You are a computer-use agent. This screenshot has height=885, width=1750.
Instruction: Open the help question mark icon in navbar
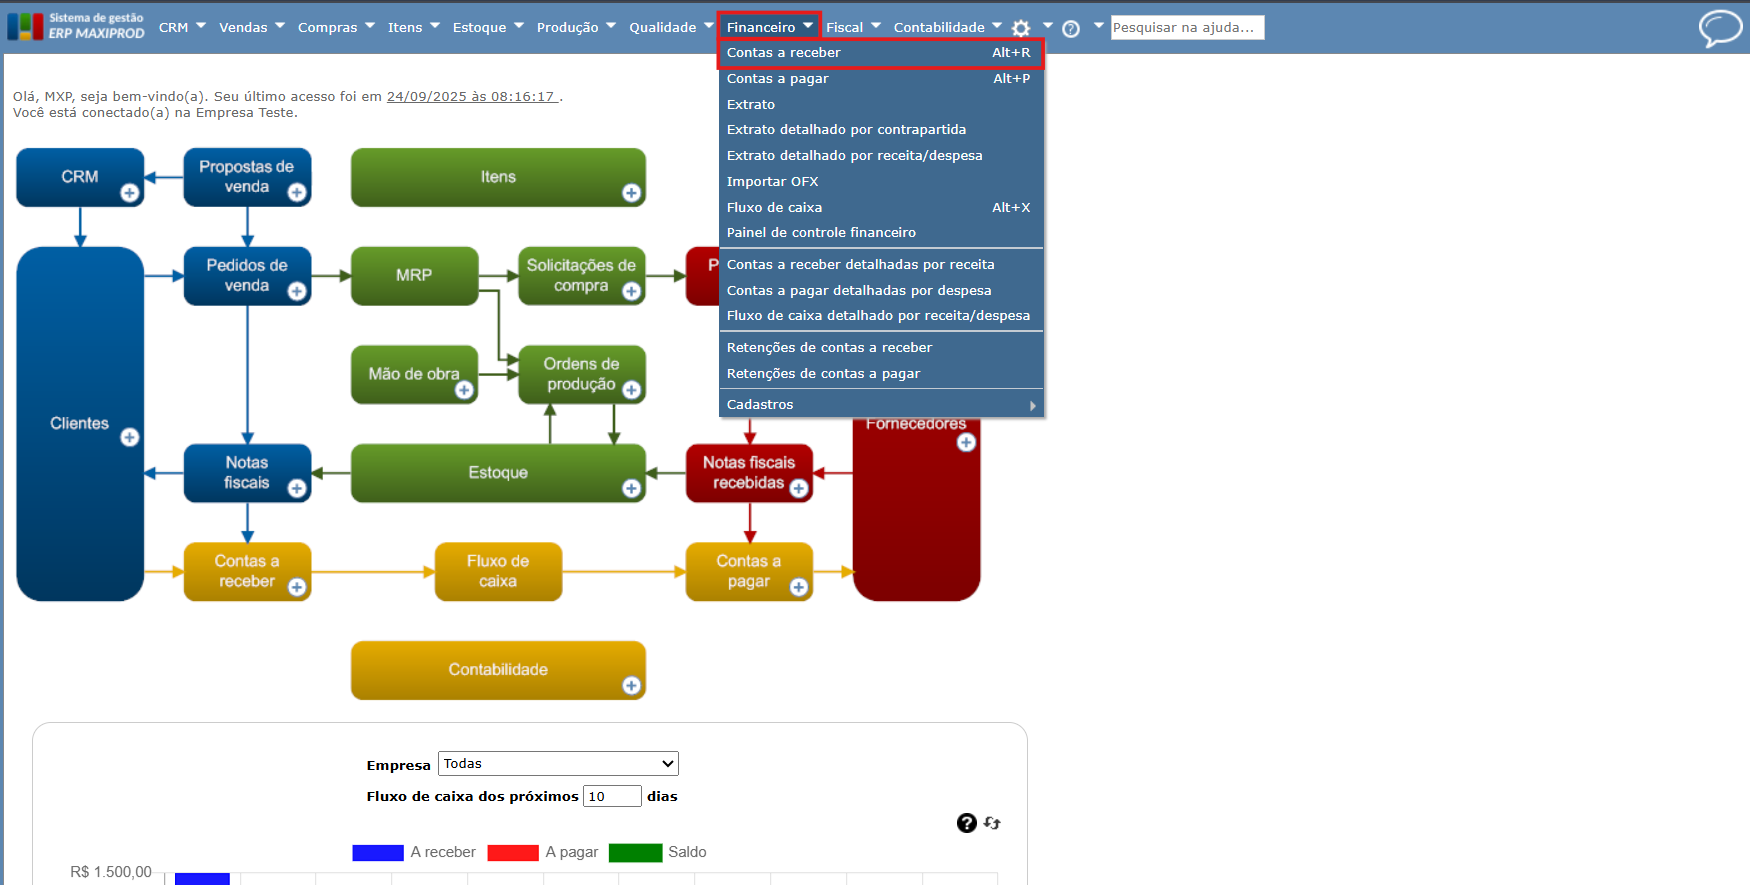click(1071, 29)
